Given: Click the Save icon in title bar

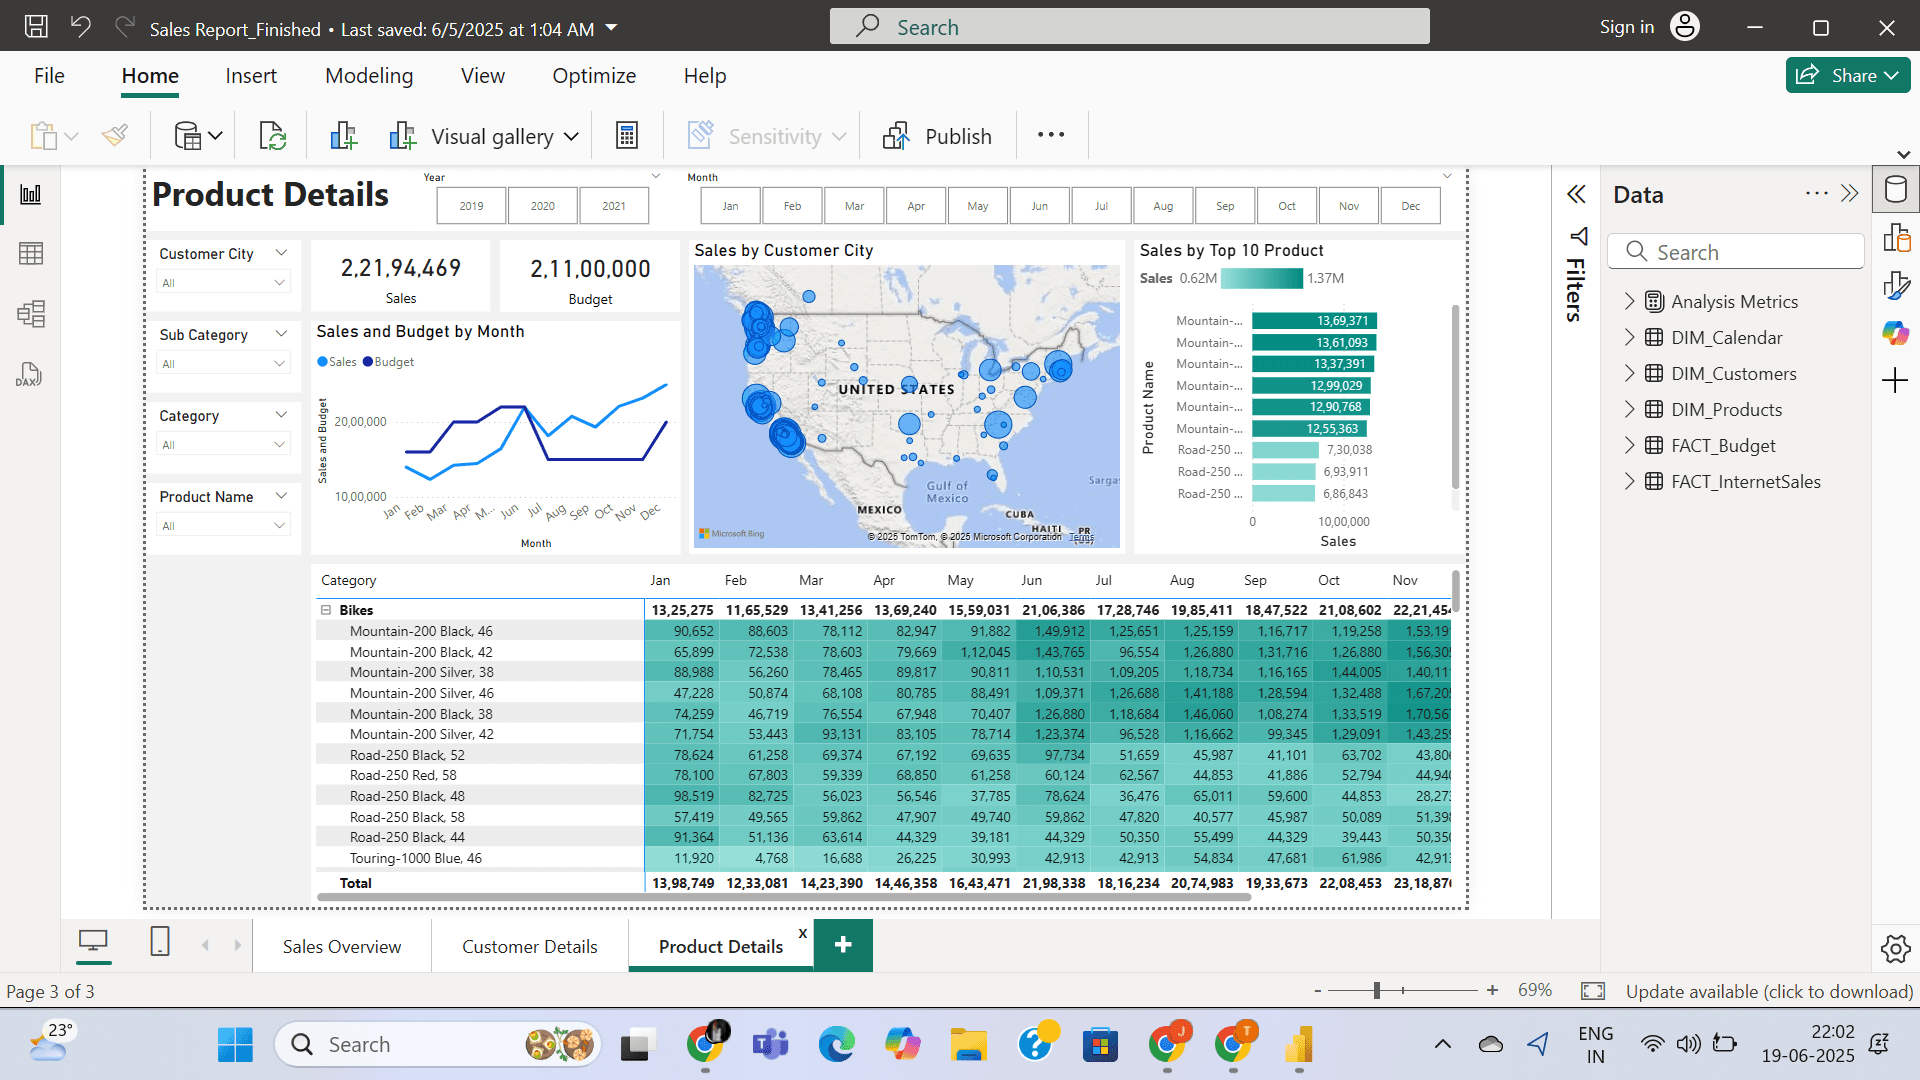Looking at the screenshot, I should tap(36, 27).
